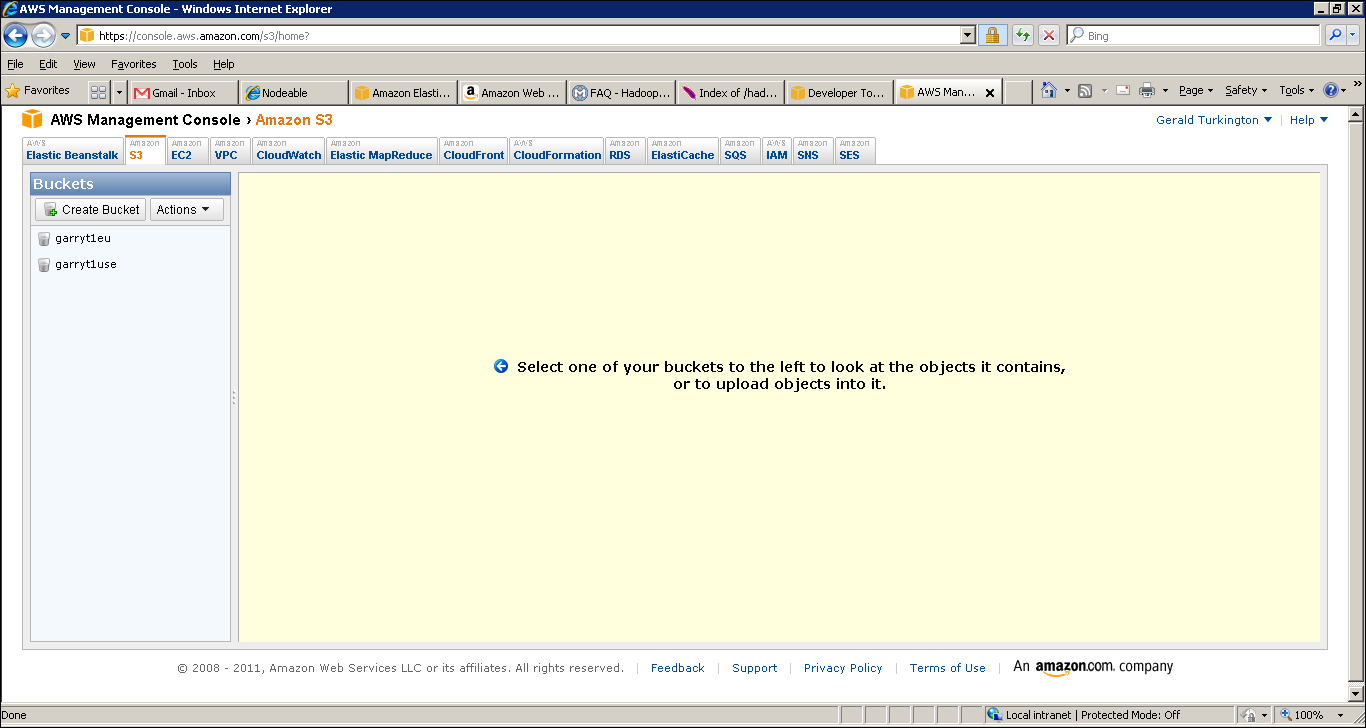Select the SES service tab
This screenshot has width=1366, height=728.
[855, 151]
